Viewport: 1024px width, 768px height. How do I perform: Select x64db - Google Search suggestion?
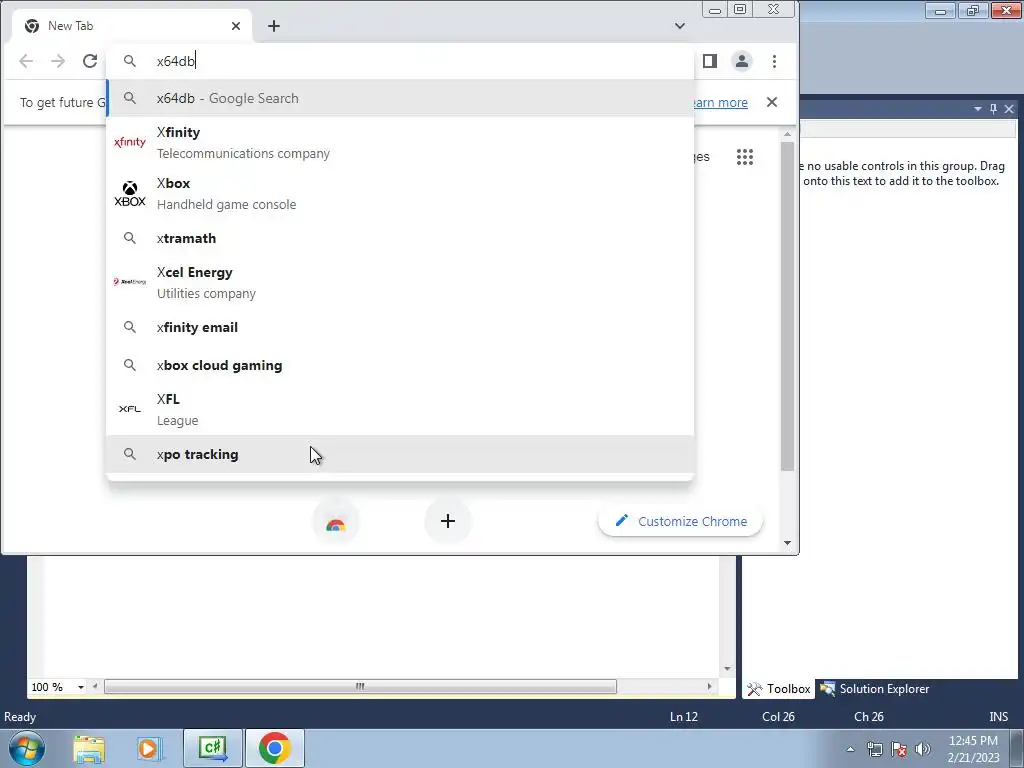tap(400, 98)
